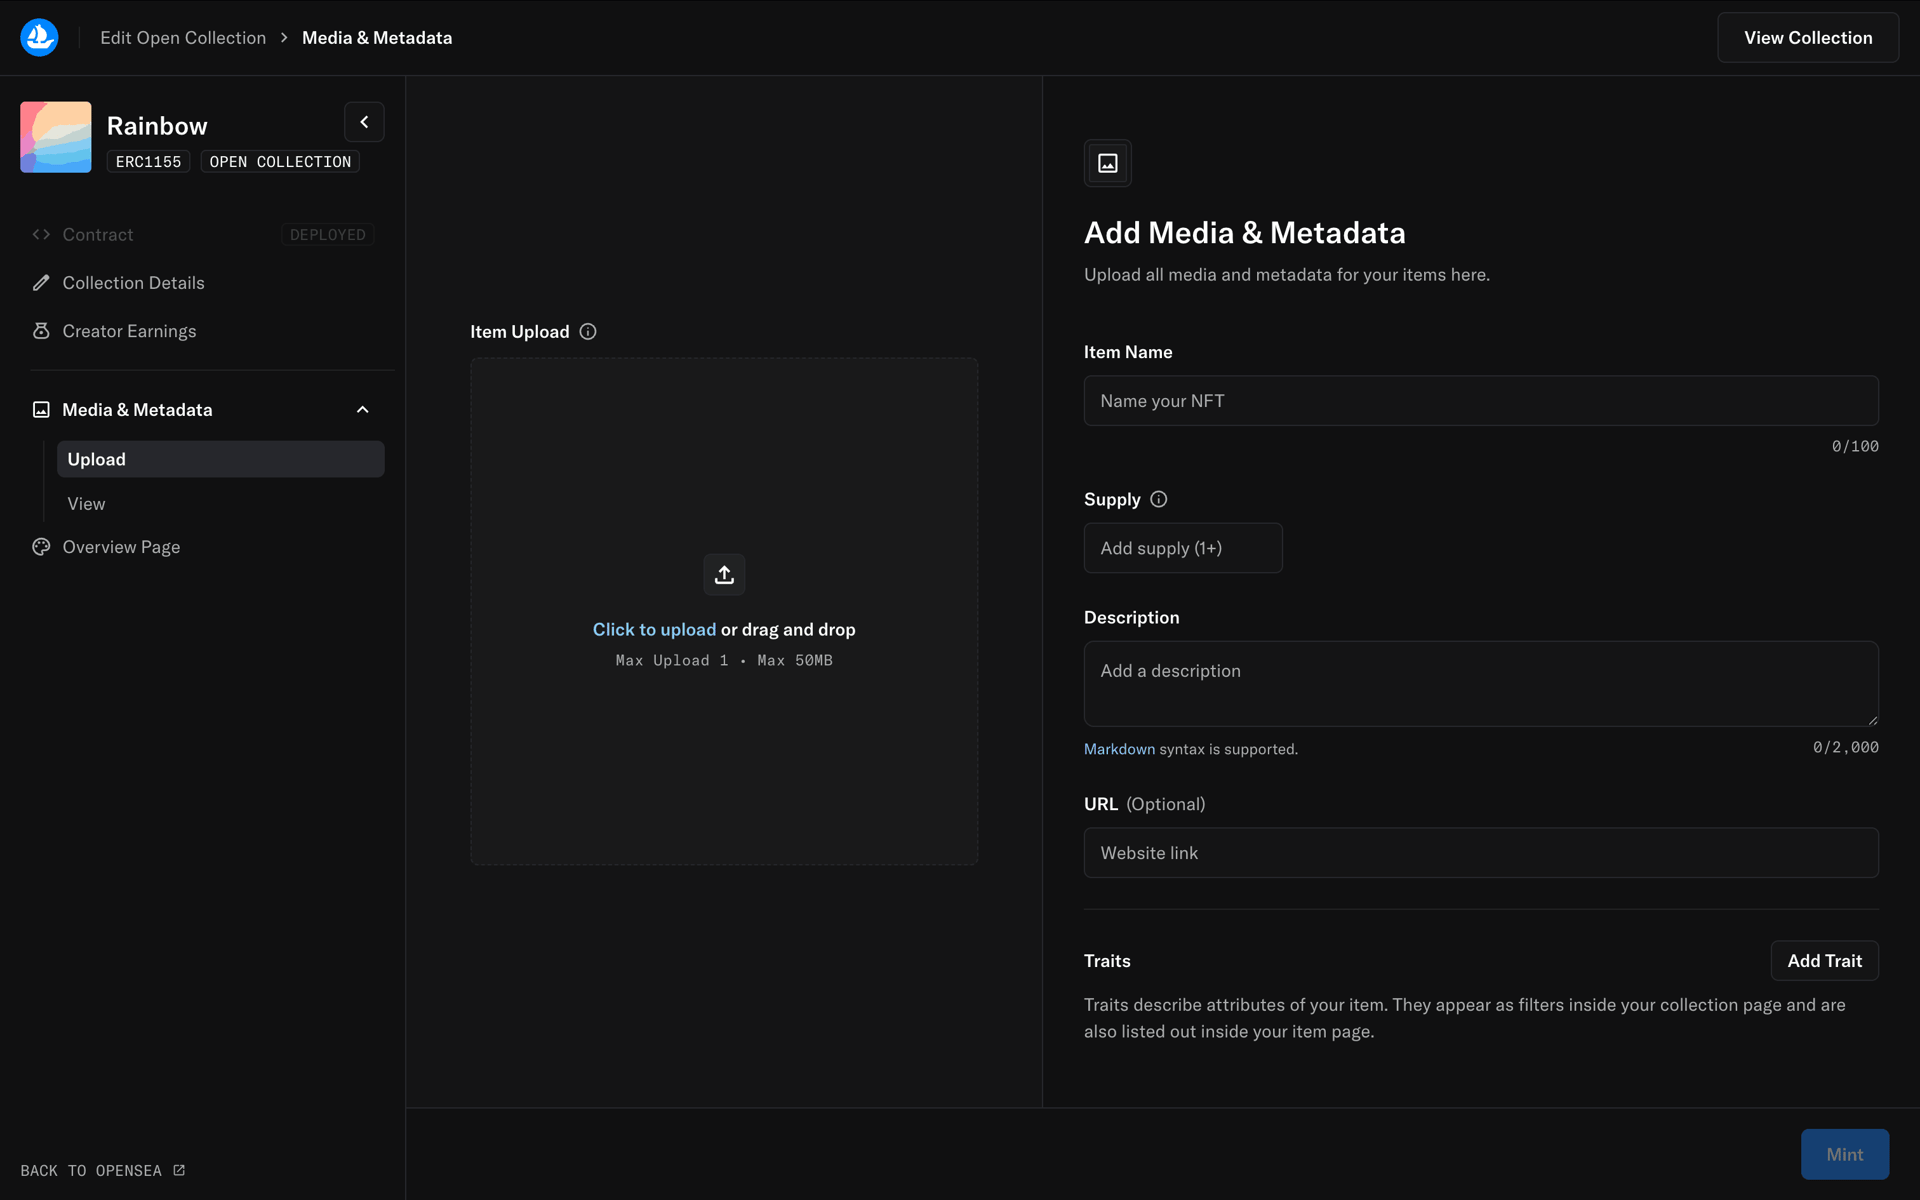The height and width of the screenshot is (1200, 1920).
Task: Click the Media & Metadata breadcrumb
Action: pos(377,38)
